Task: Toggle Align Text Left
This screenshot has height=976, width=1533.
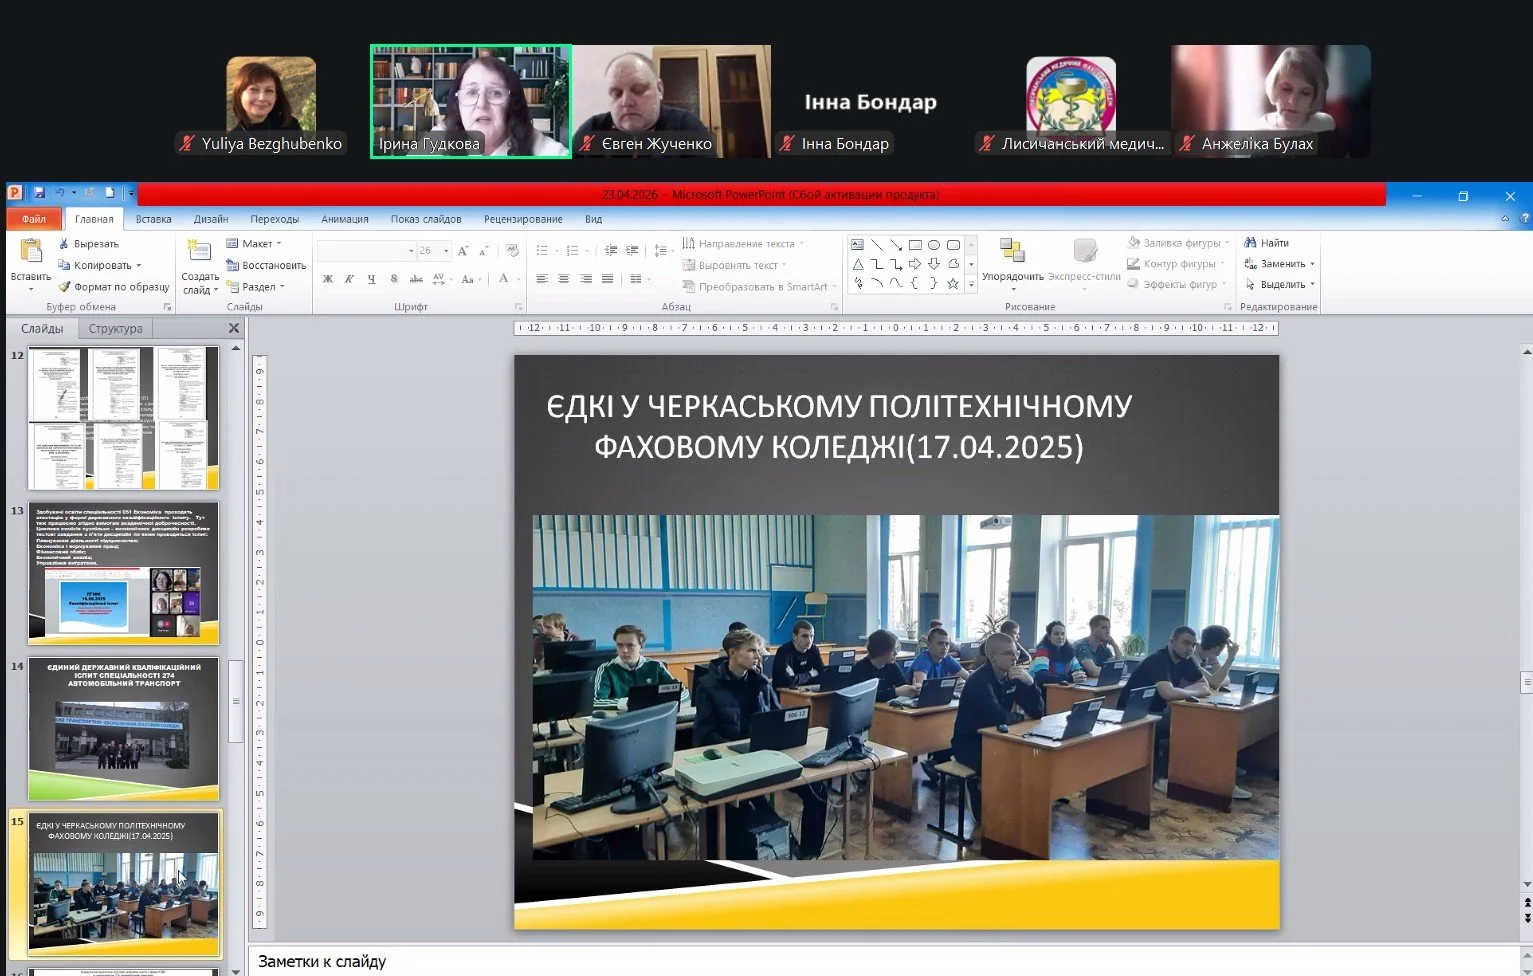Action: coord(542,279)
